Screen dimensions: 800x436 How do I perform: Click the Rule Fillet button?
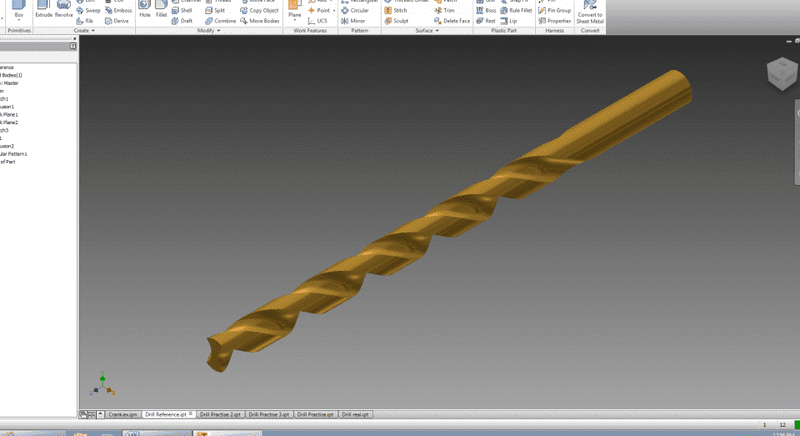[516, 10]
